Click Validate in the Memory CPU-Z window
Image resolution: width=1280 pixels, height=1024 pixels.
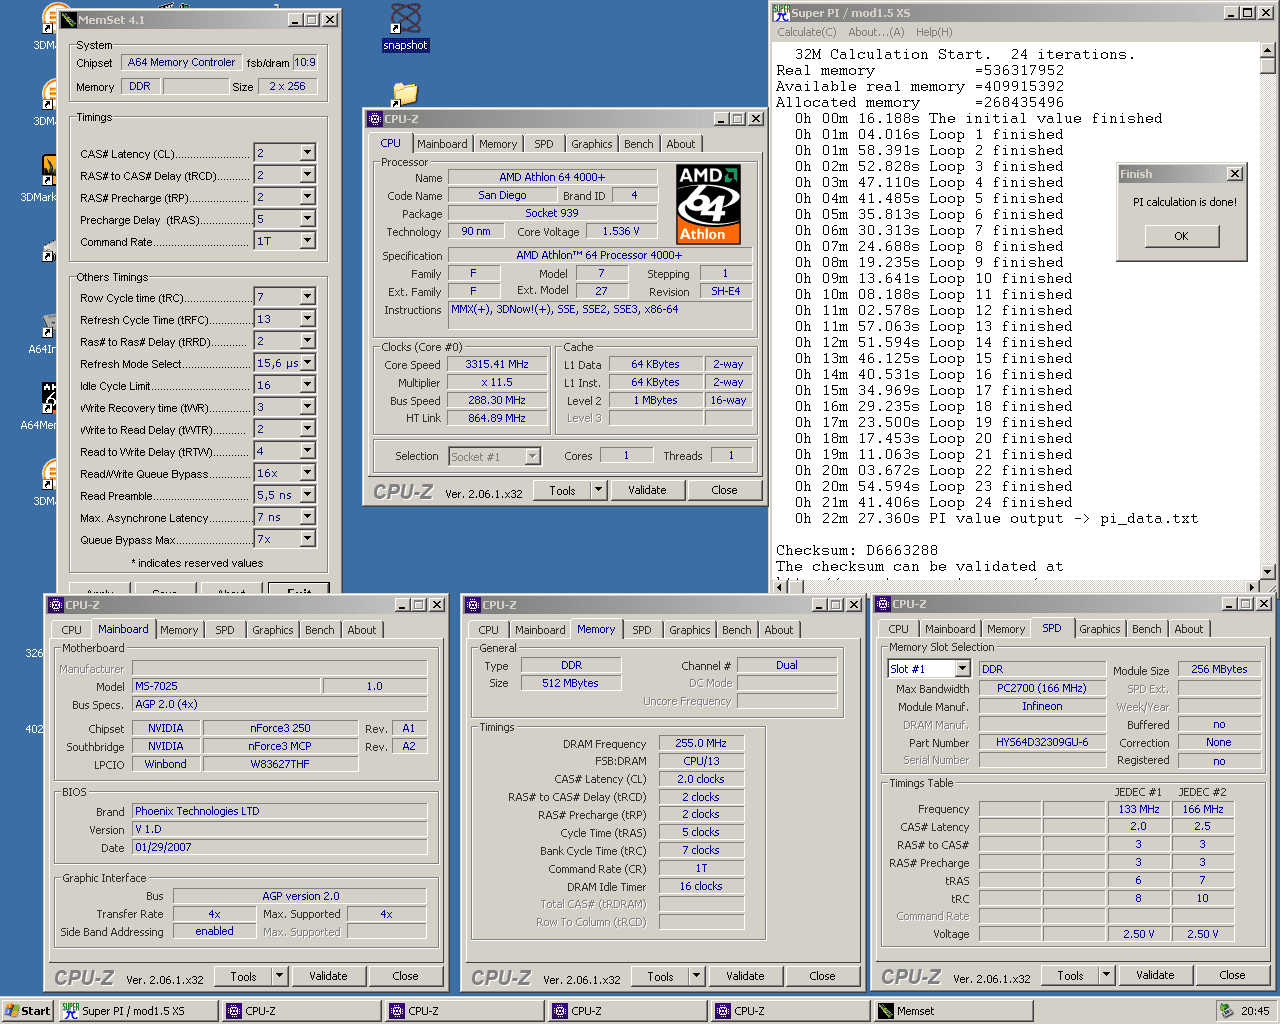click(745, 976)
